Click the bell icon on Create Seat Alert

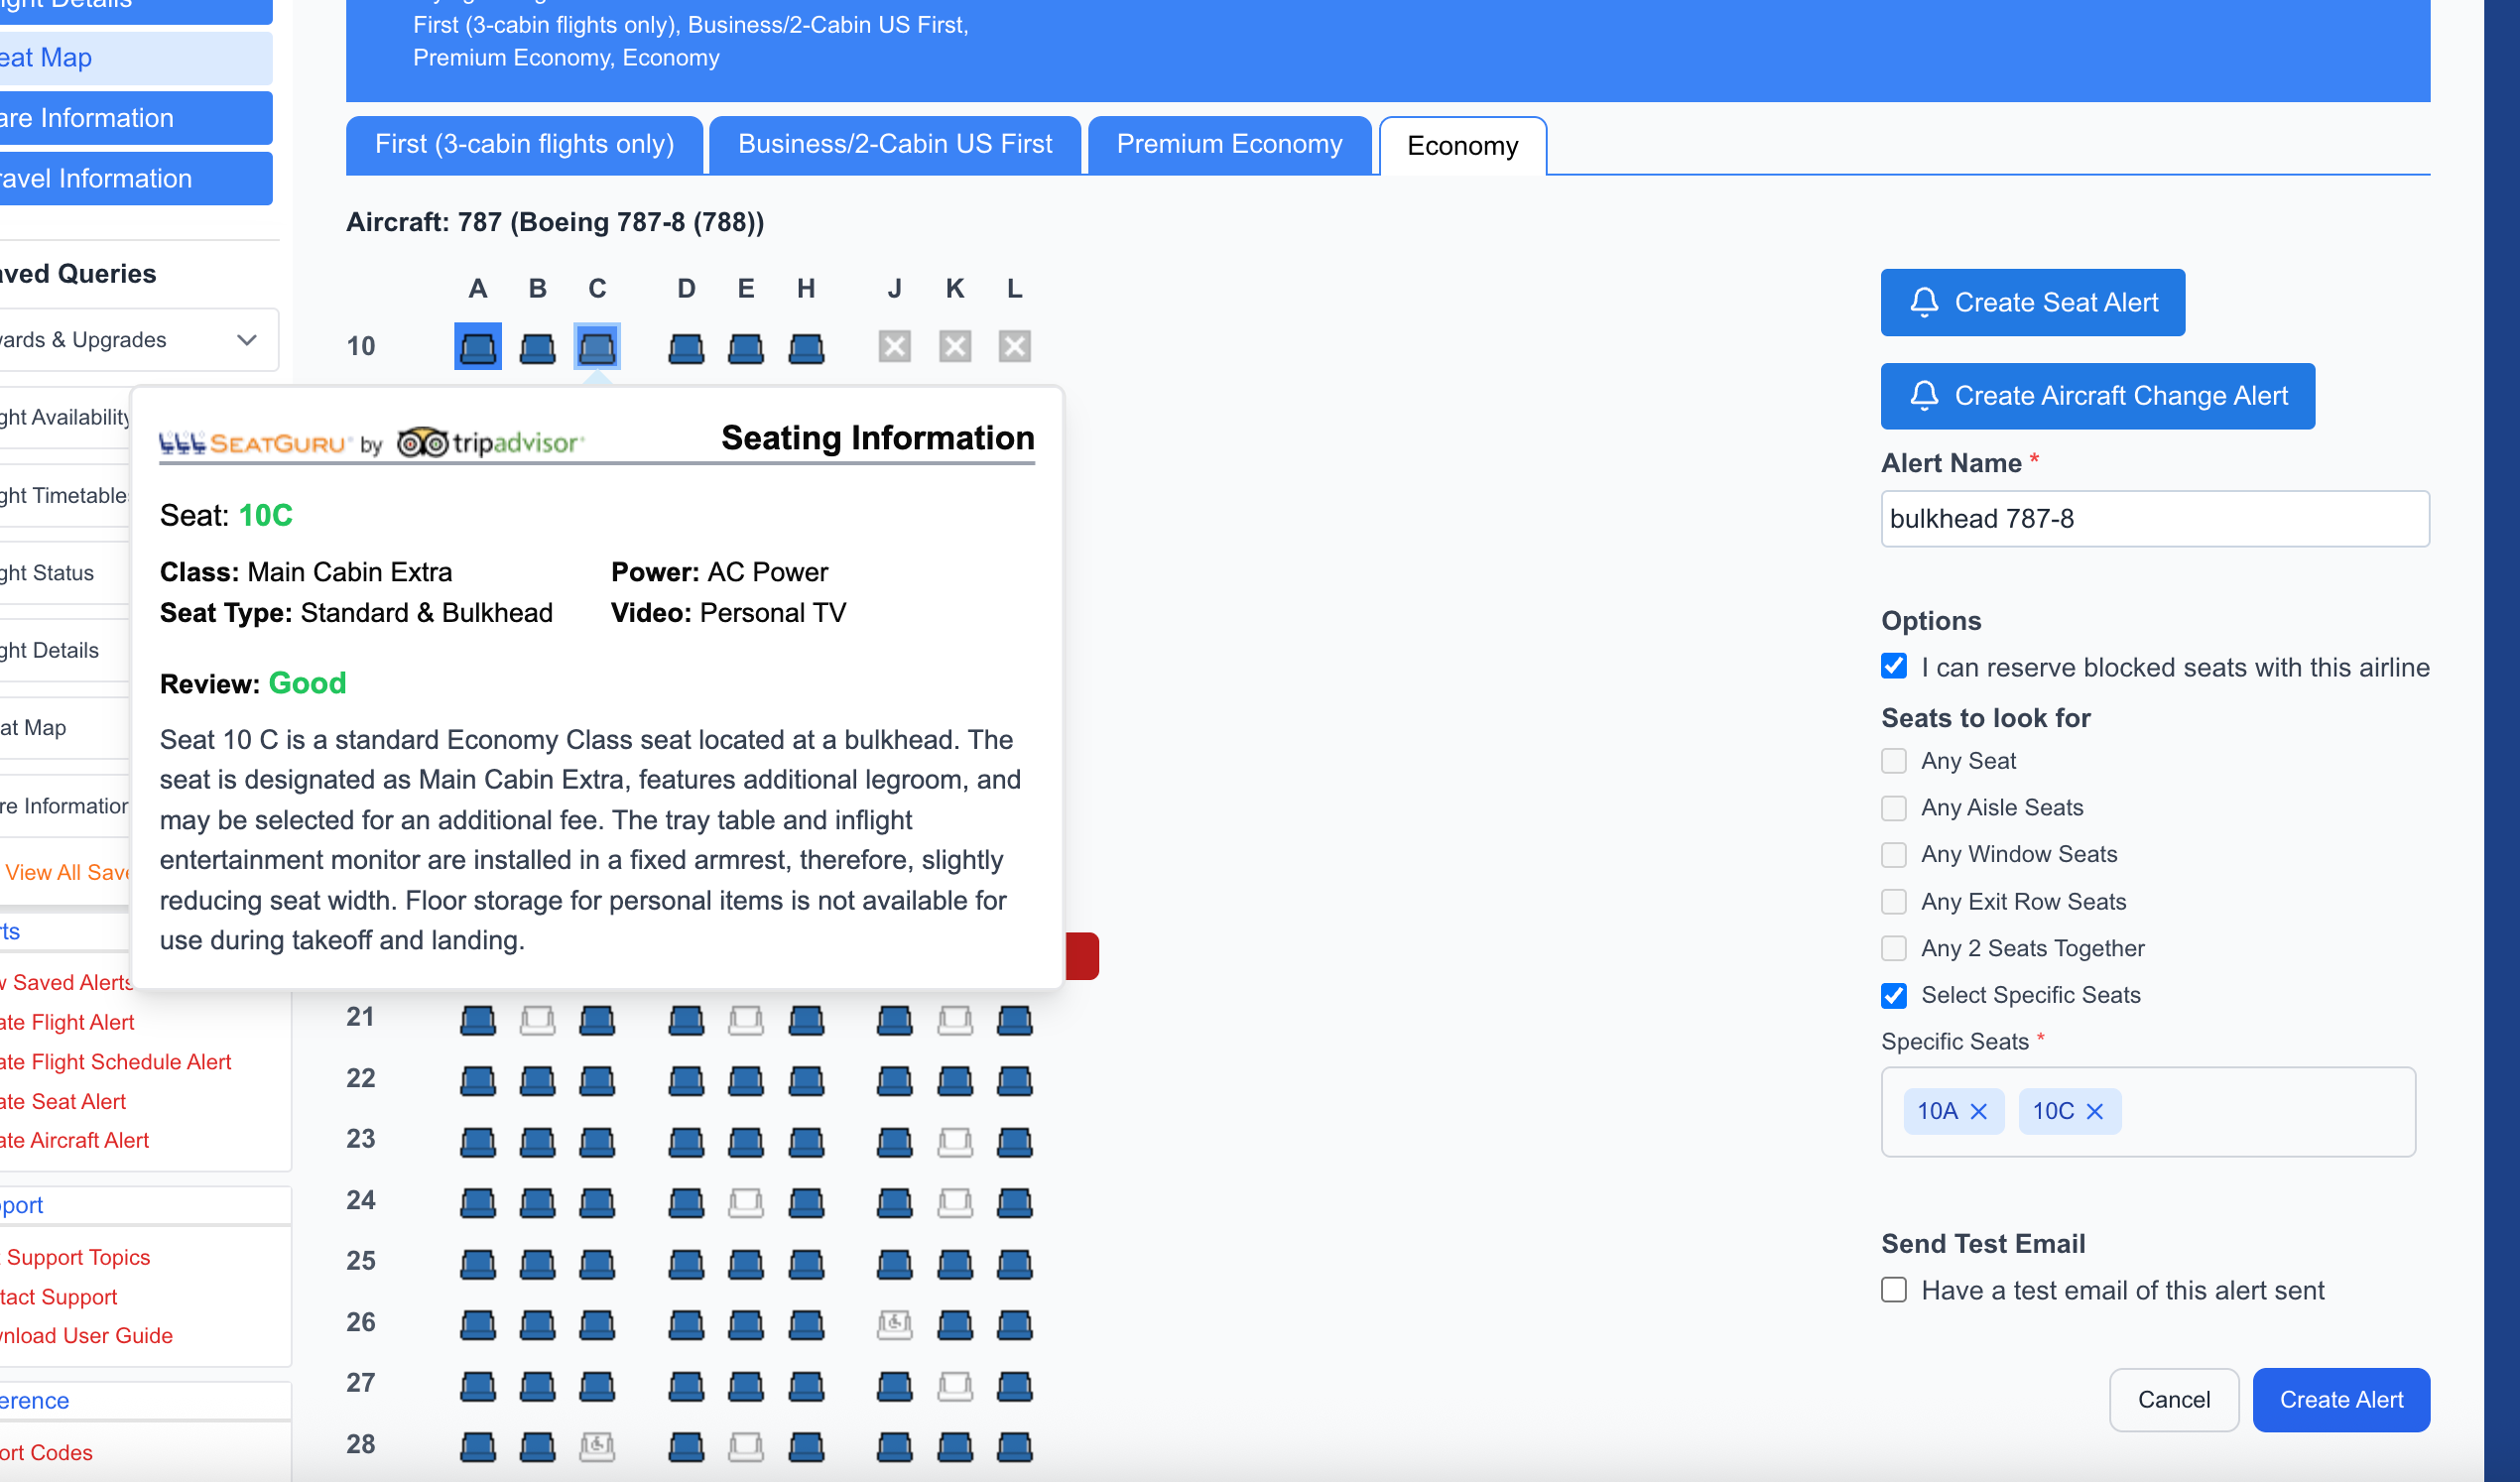click(1925, 302)
